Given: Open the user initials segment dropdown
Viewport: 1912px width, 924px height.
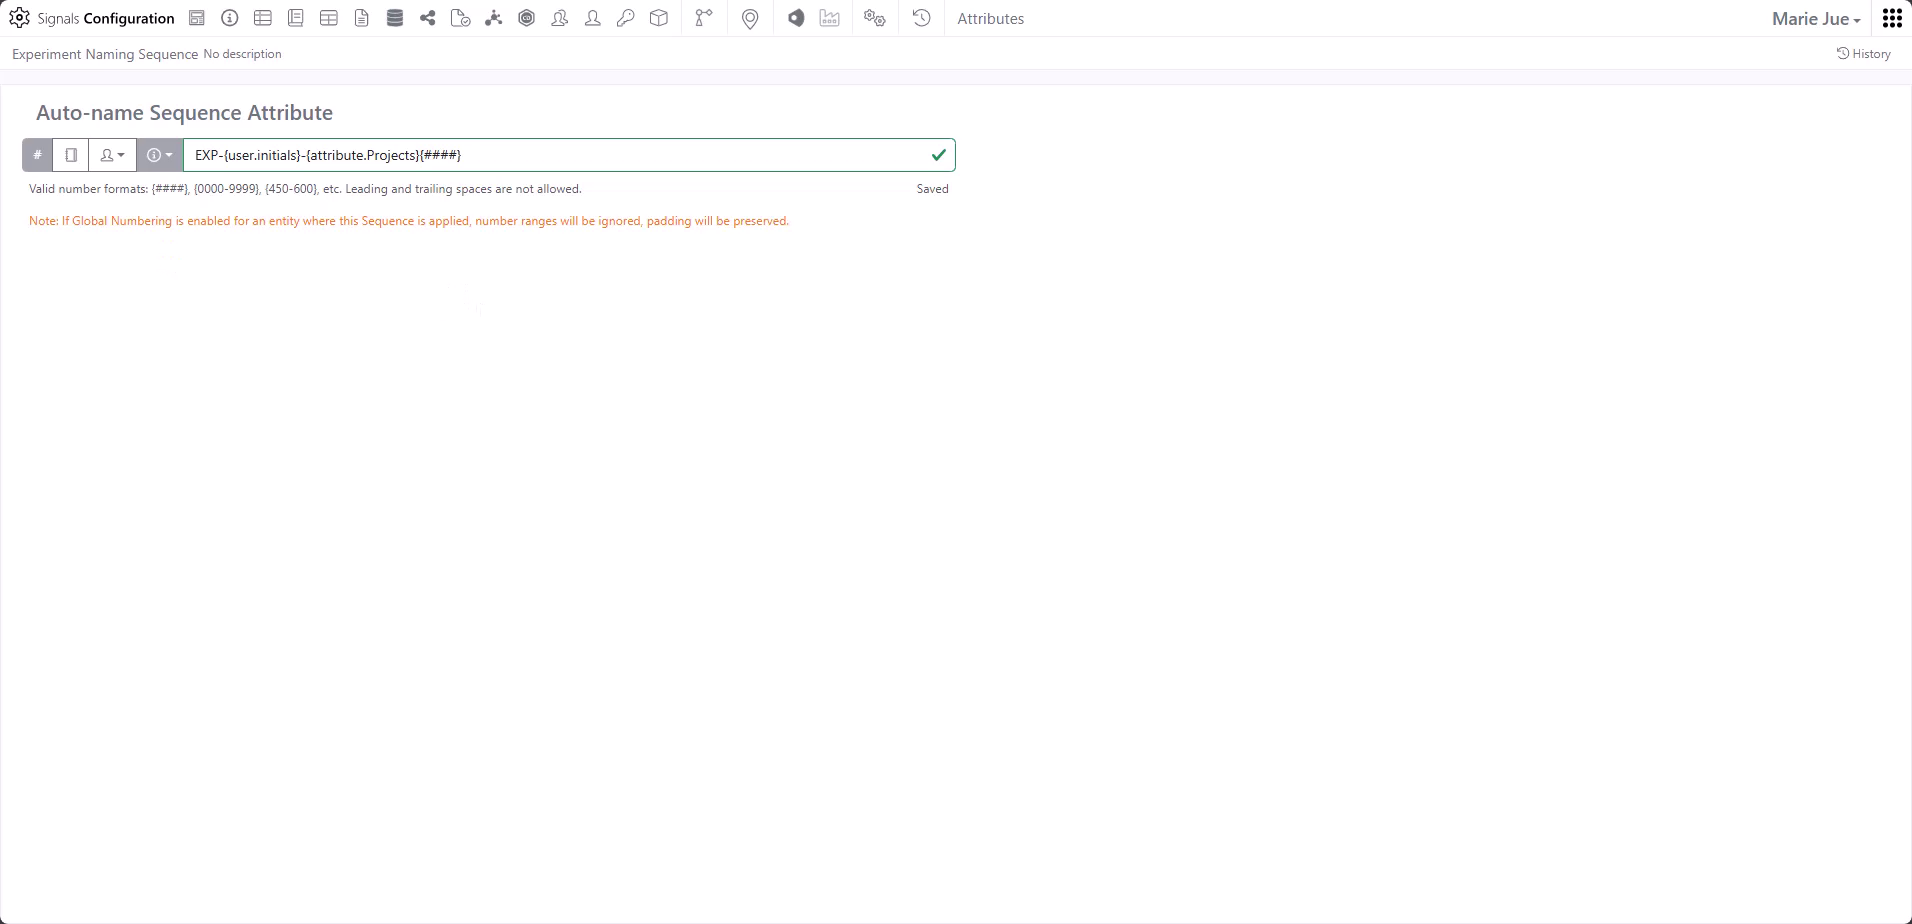Looking at the screenshot, I should (x=111, y=155).
